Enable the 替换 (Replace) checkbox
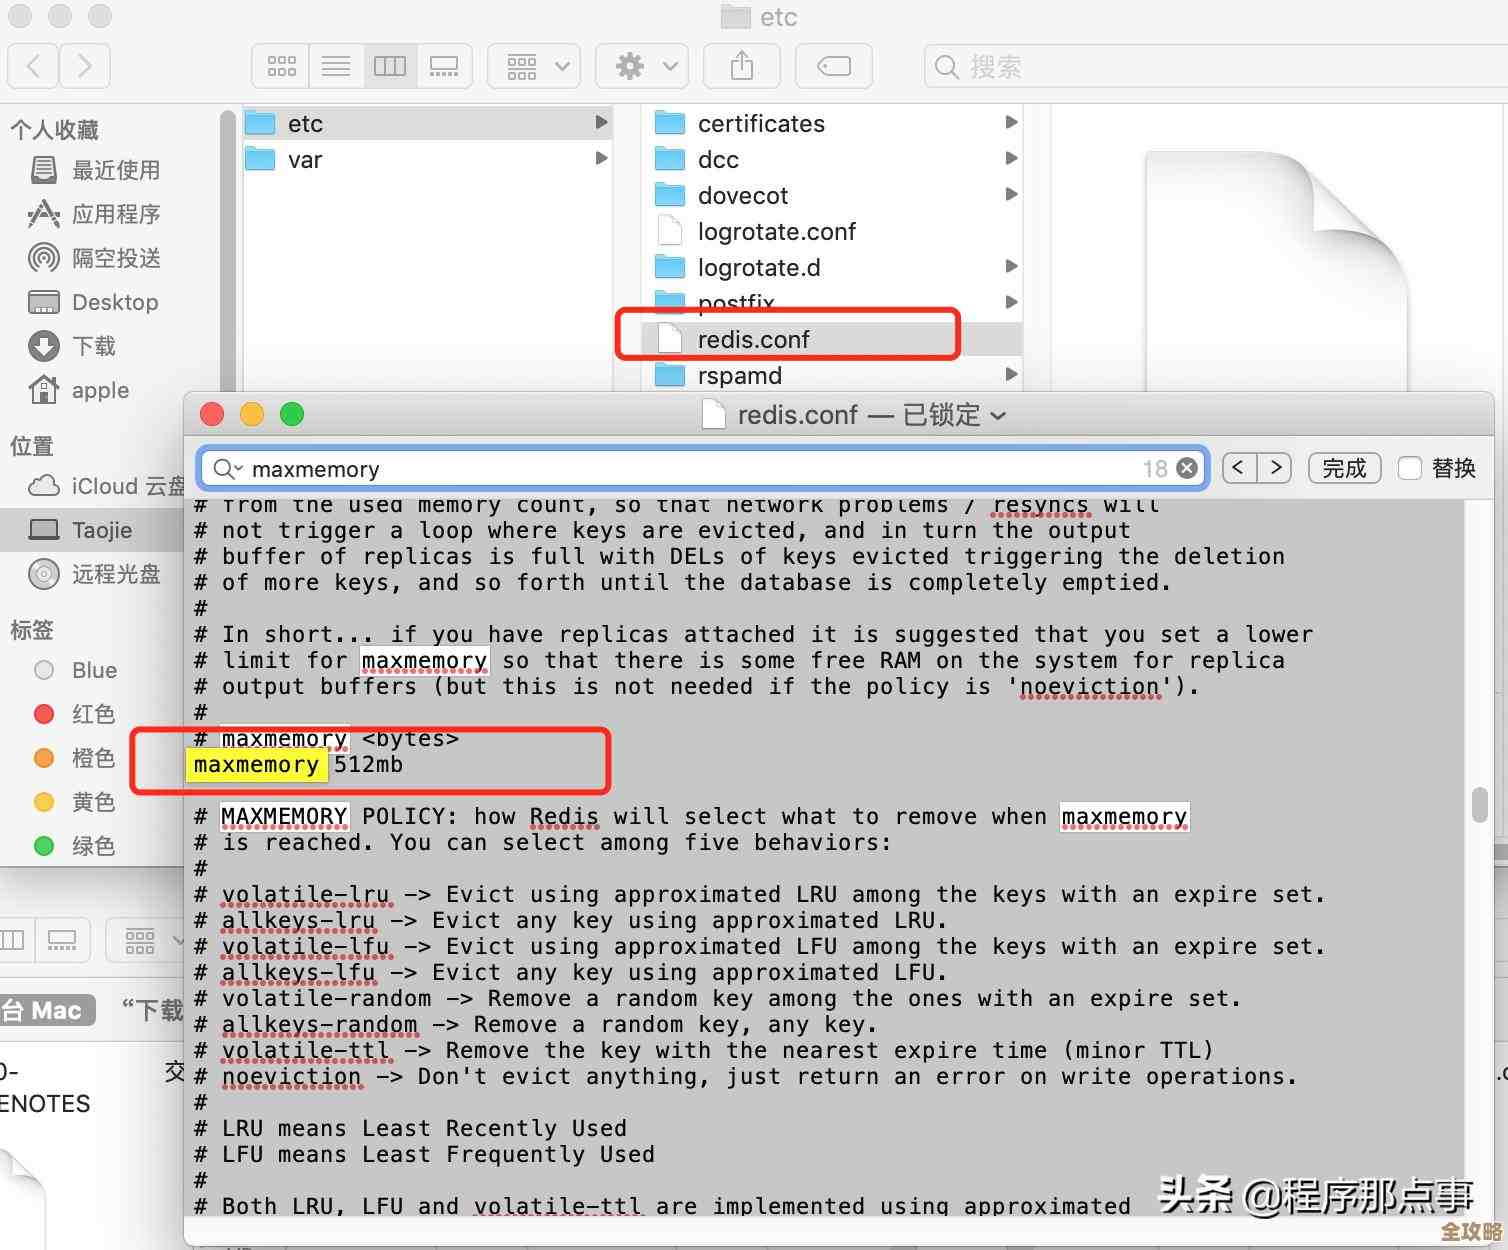 coord(1410,468)
